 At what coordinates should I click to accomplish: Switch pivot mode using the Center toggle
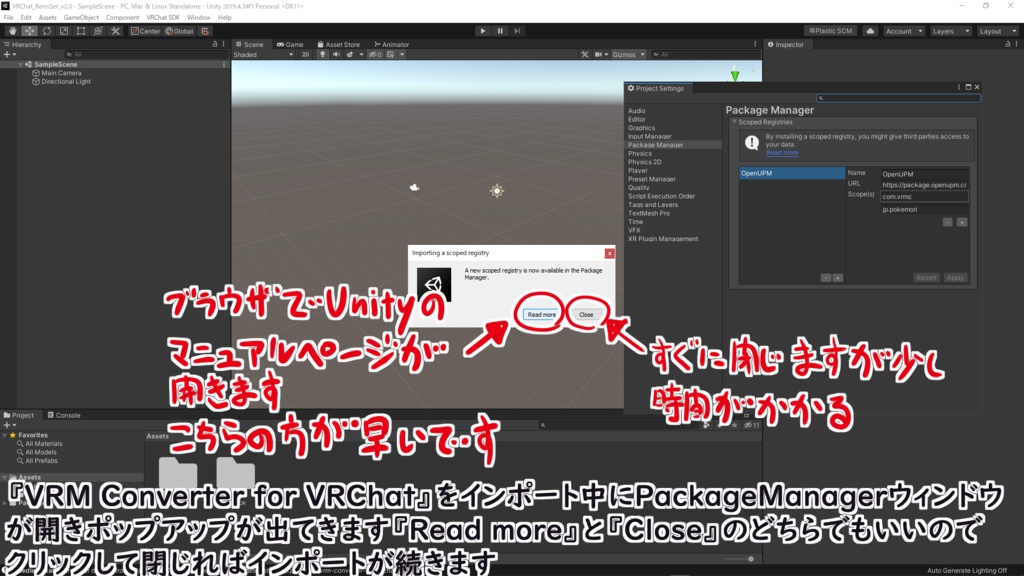tap(146, 31)
